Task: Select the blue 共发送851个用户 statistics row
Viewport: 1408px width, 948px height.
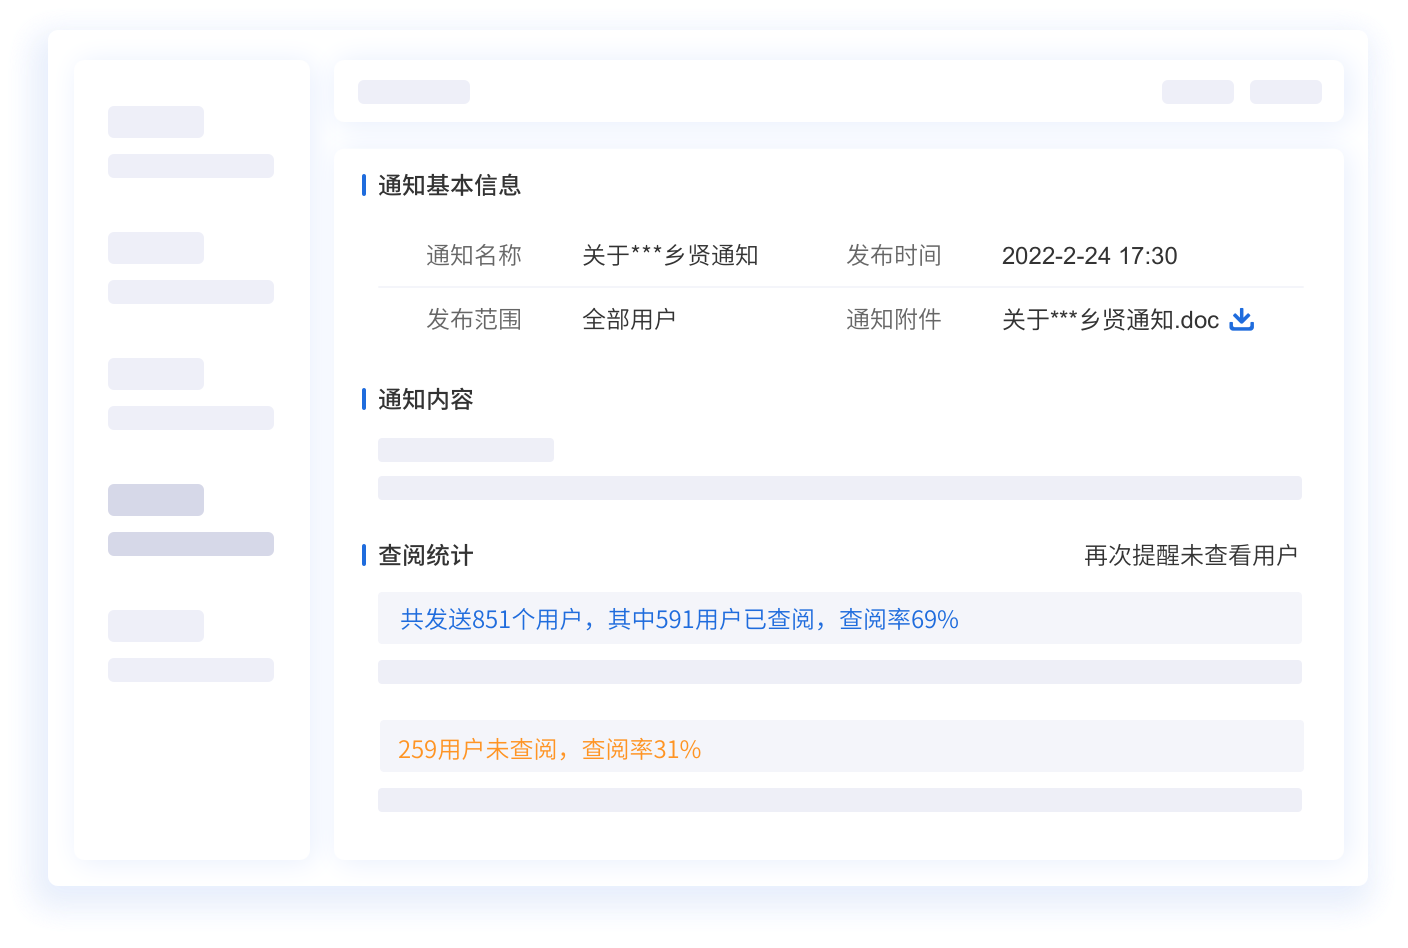Action: click(839, 619)
